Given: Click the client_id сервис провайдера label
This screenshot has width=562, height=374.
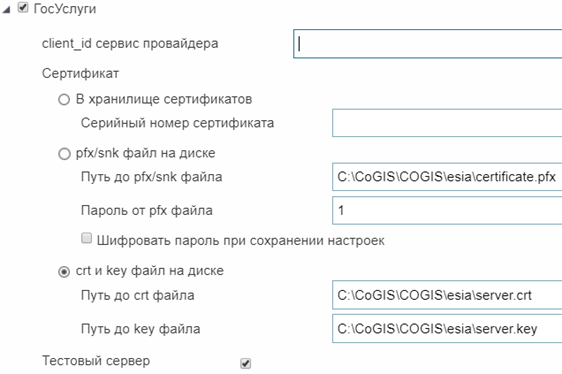Looking at the screenshot, I should point(130,43).
